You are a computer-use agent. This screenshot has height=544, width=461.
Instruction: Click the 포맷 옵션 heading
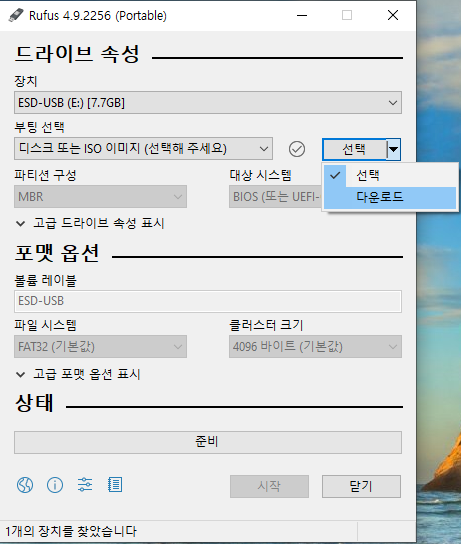click(57, 253)
